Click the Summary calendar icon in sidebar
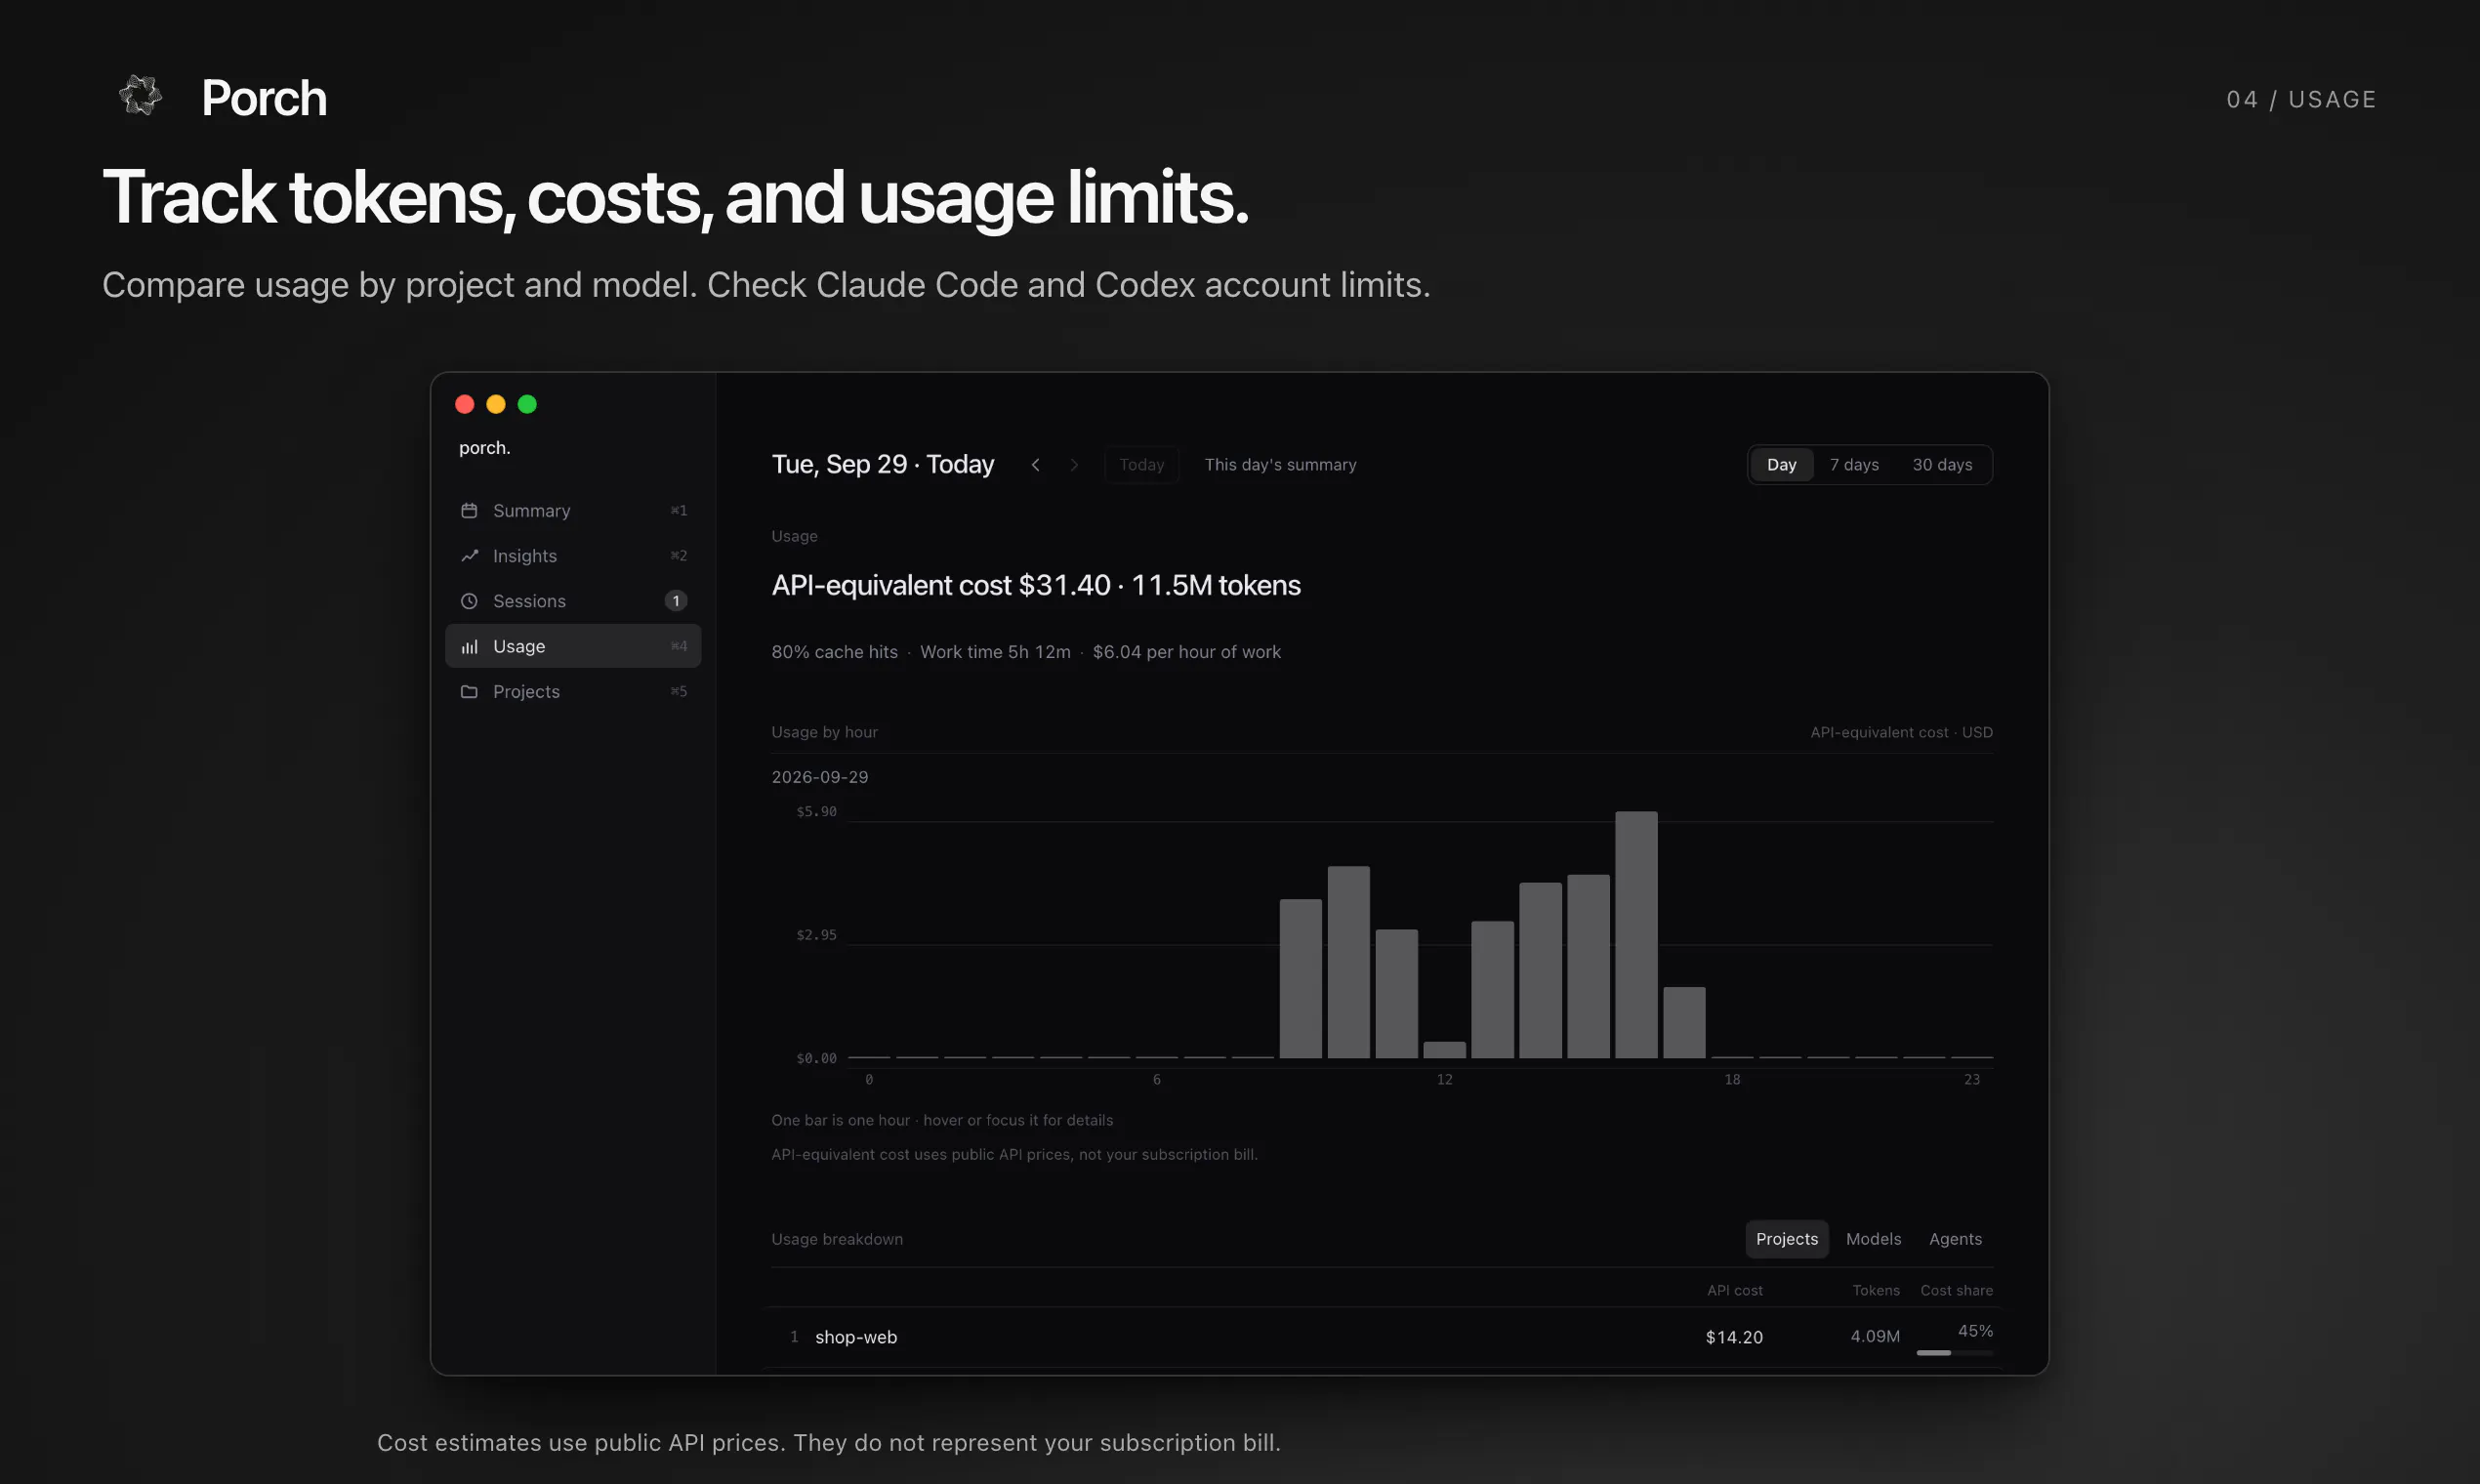 (469, 510)
